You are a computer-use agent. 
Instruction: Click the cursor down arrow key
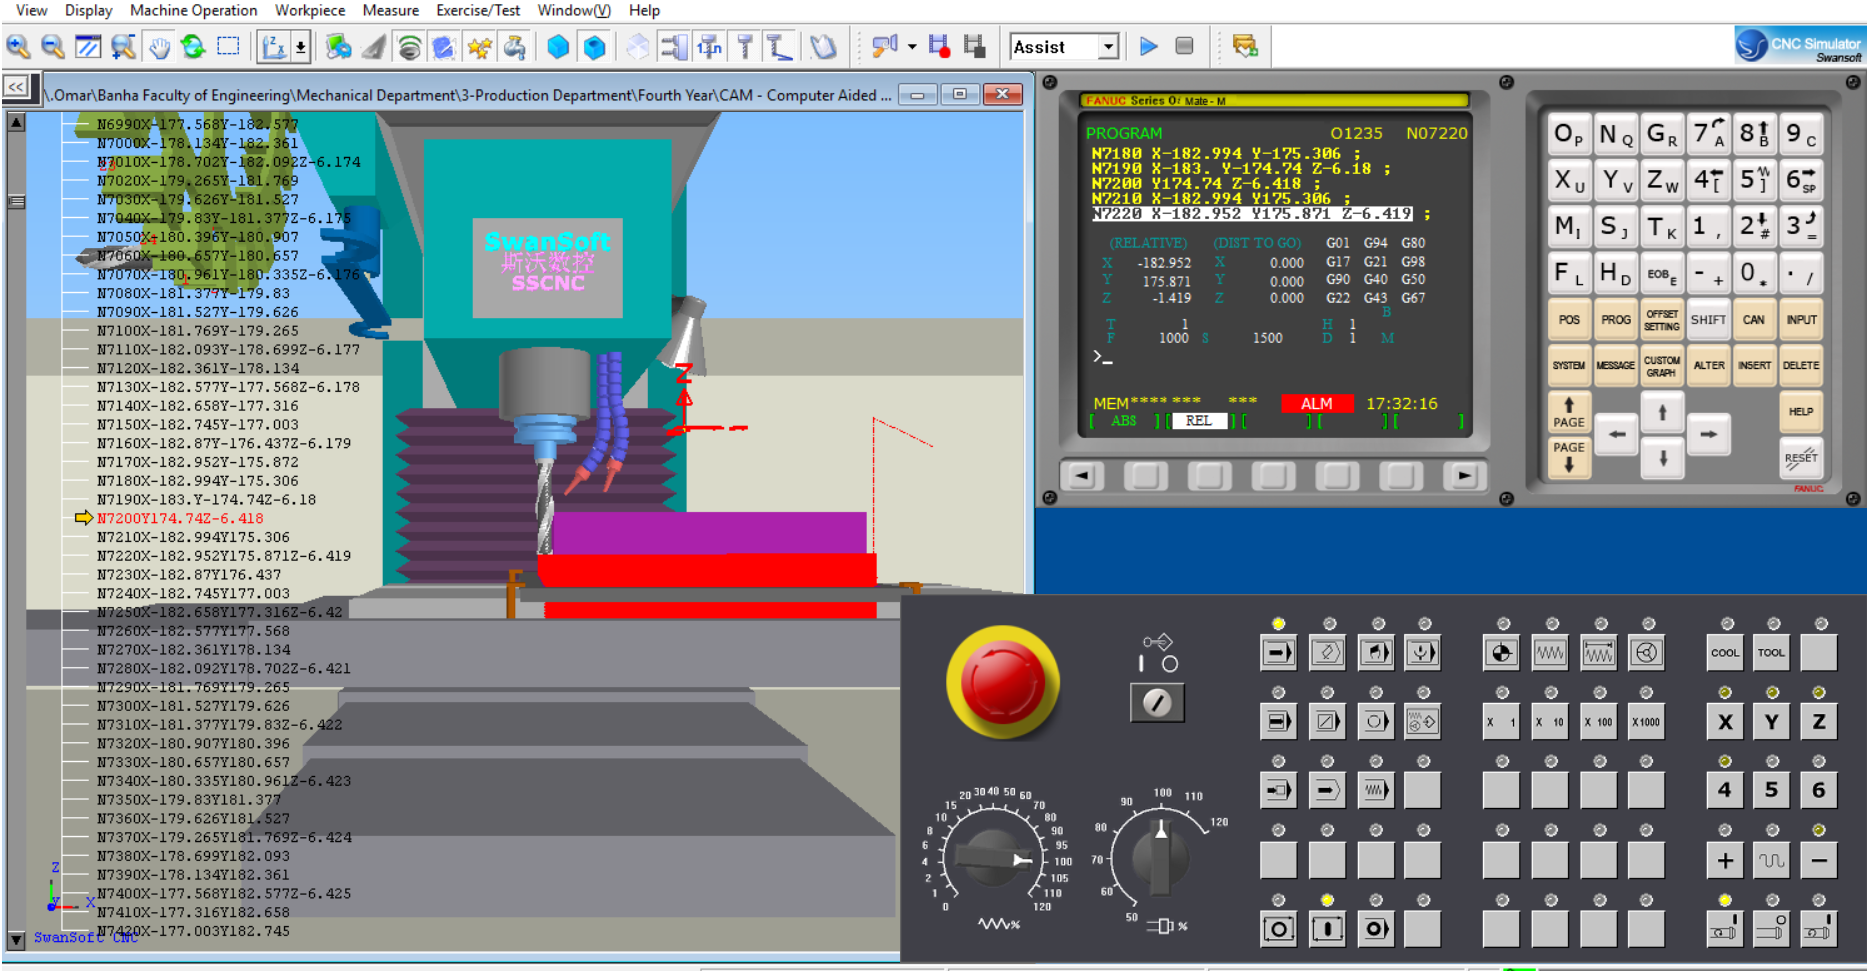[x=1662, y=458]
